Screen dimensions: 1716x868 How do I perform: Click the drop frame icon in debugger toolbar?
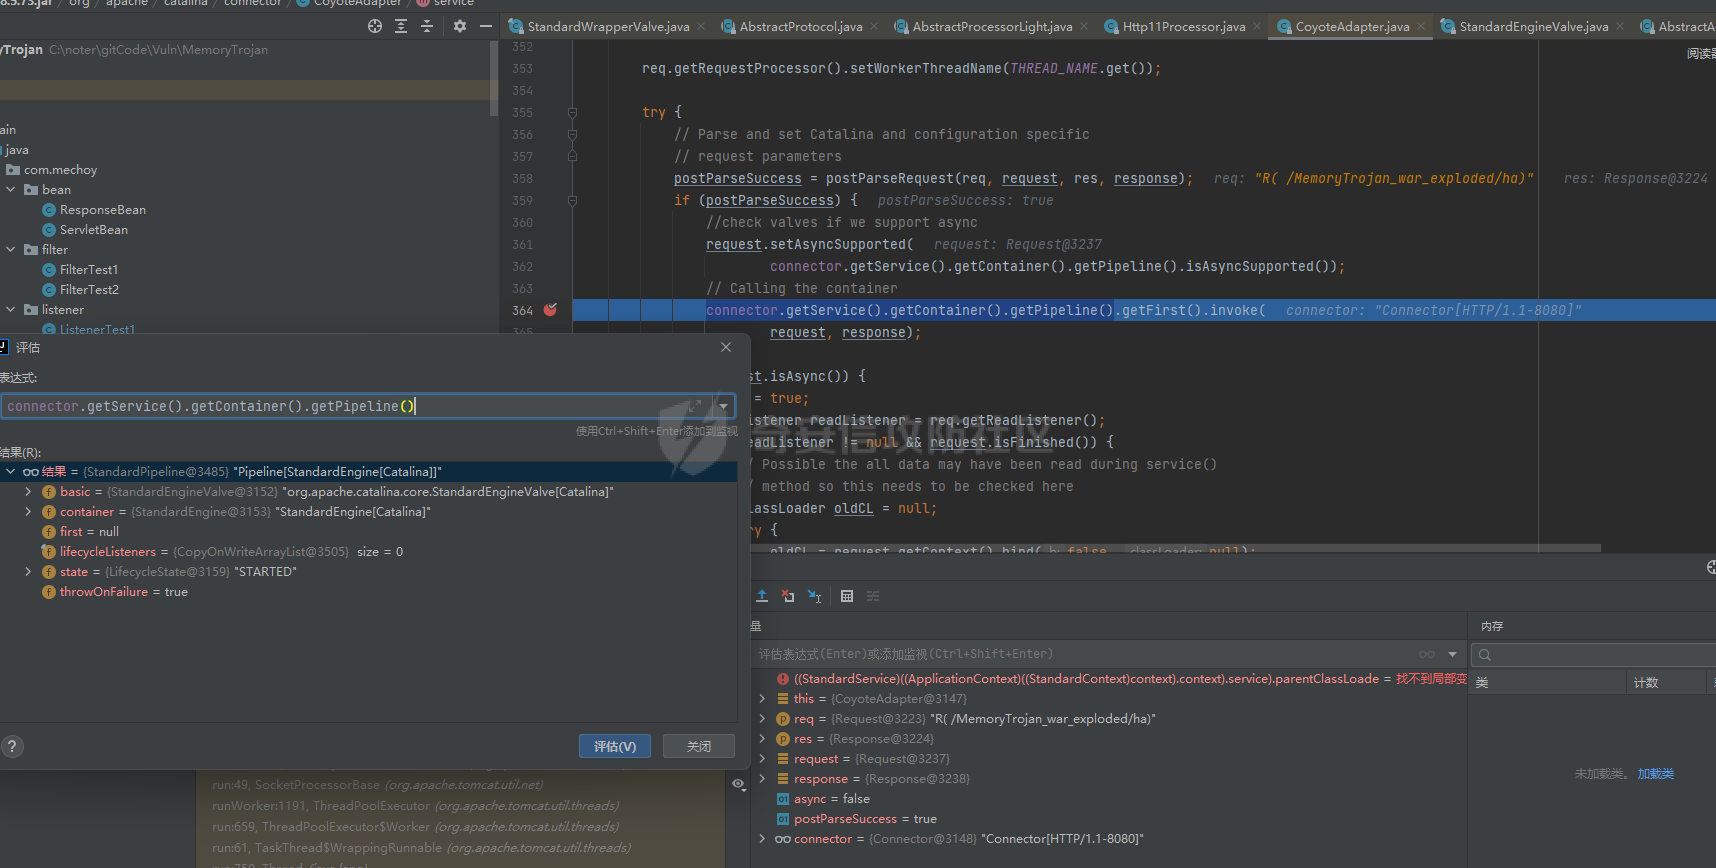pos(788,596)
